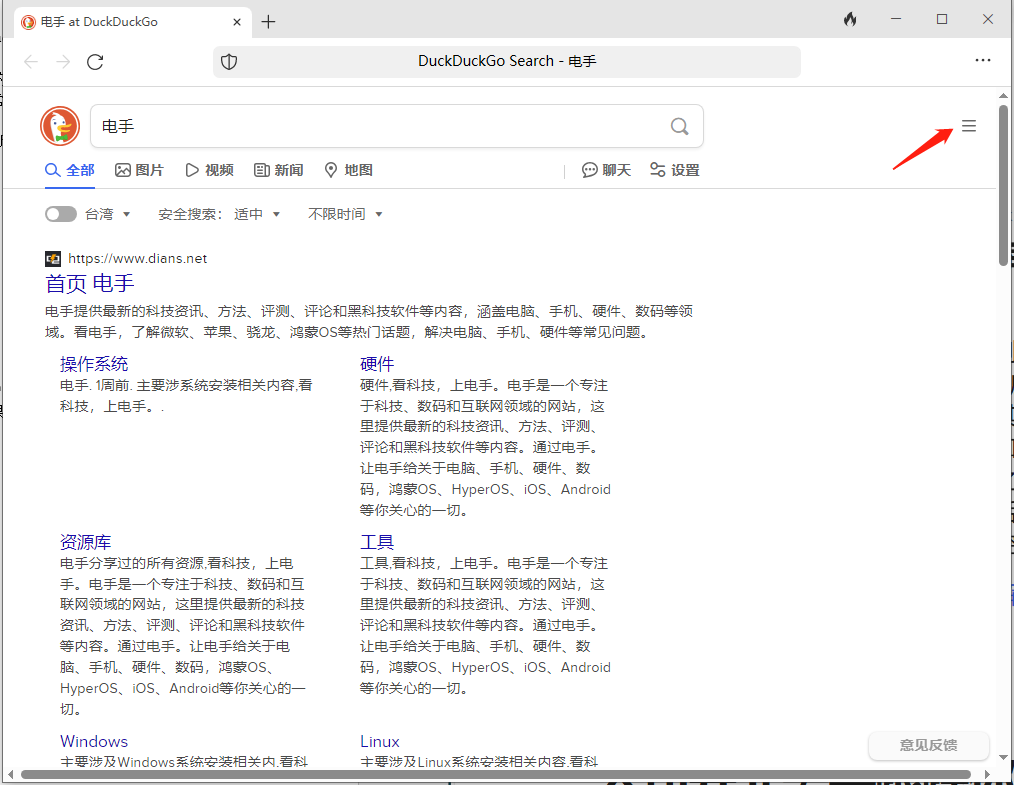Expand the 台湾 region dropdown

point(108,214)
